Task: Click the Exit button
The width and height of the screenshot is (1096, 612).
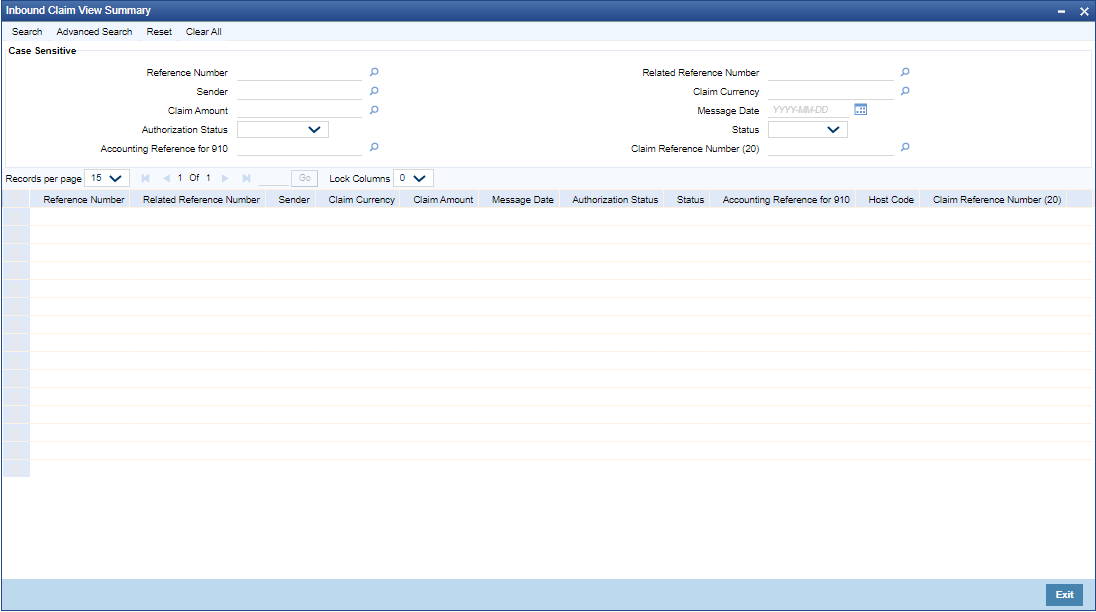Action: click(1064, 595)
